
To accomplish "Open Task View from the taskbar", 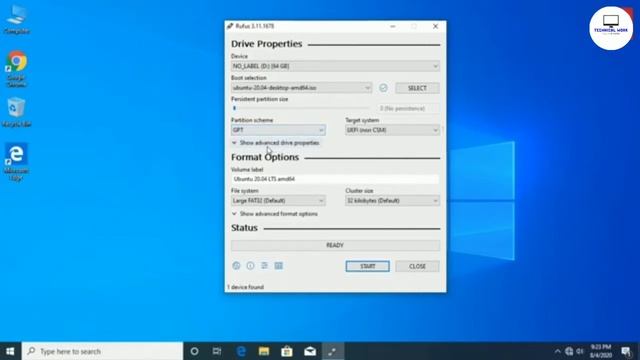I will click(x=217, y=351).
